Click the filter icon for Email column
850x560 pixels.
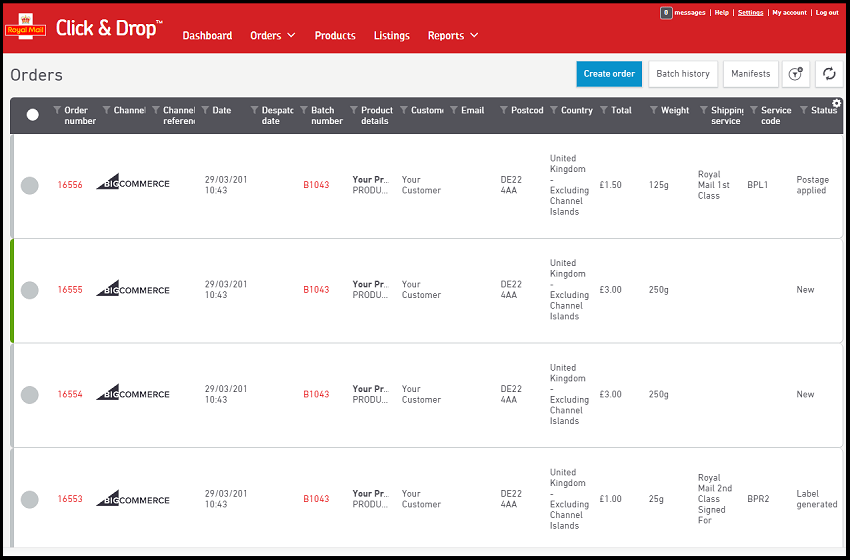[454, 110]
